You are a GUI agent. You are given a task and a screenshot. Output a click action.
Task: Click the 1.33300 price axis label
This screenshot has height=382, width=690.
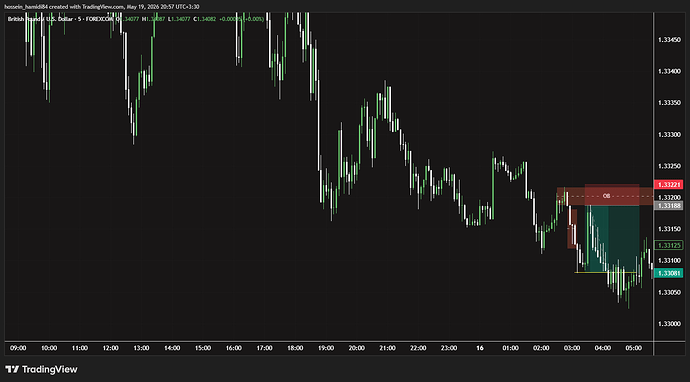point(668,134)
